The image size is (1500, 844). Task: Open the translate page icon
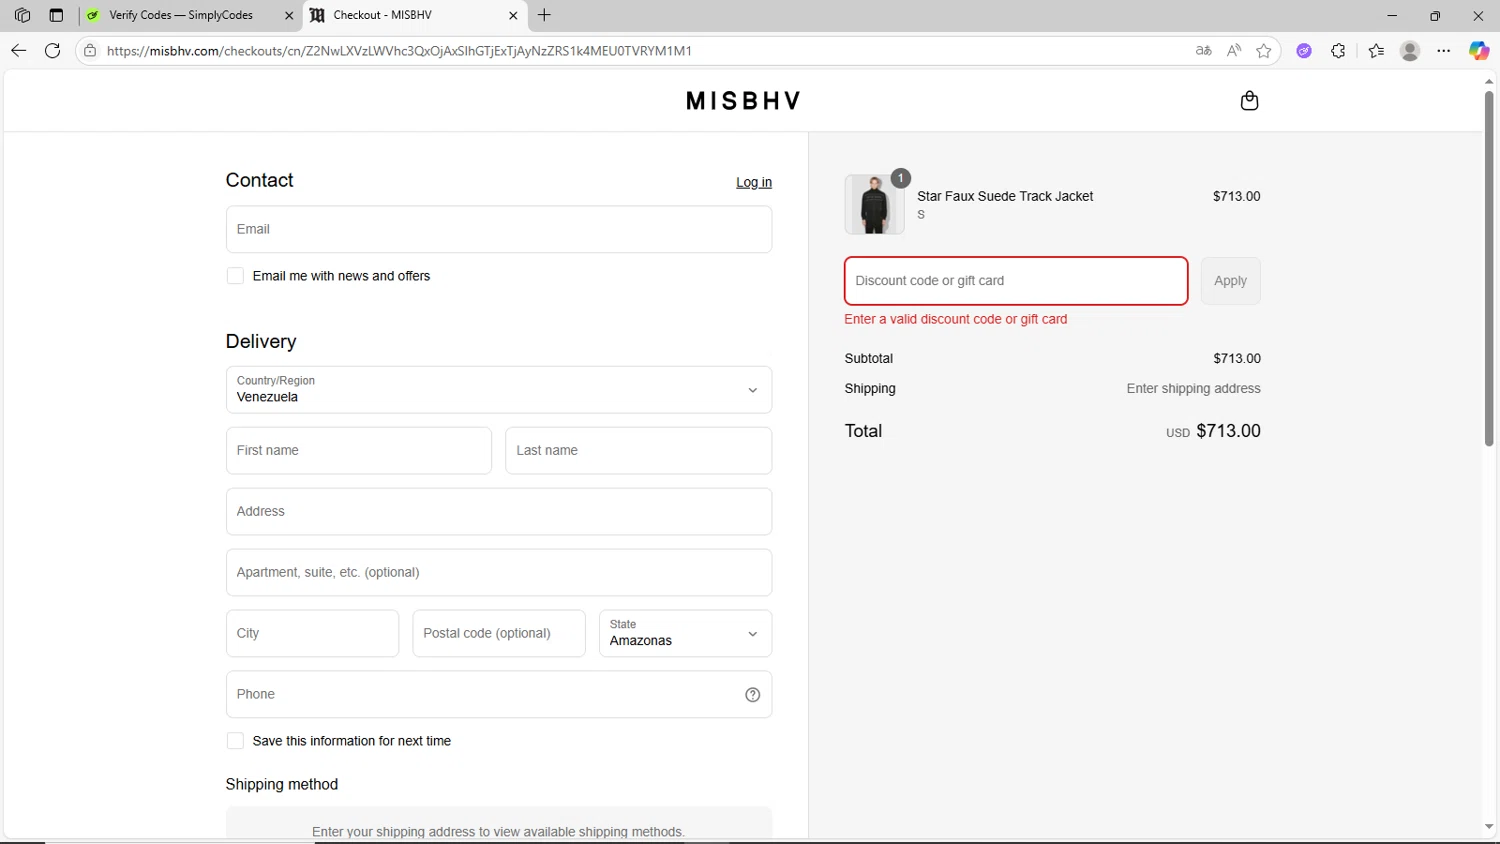pyautogui.click(x=1203, y=51)
